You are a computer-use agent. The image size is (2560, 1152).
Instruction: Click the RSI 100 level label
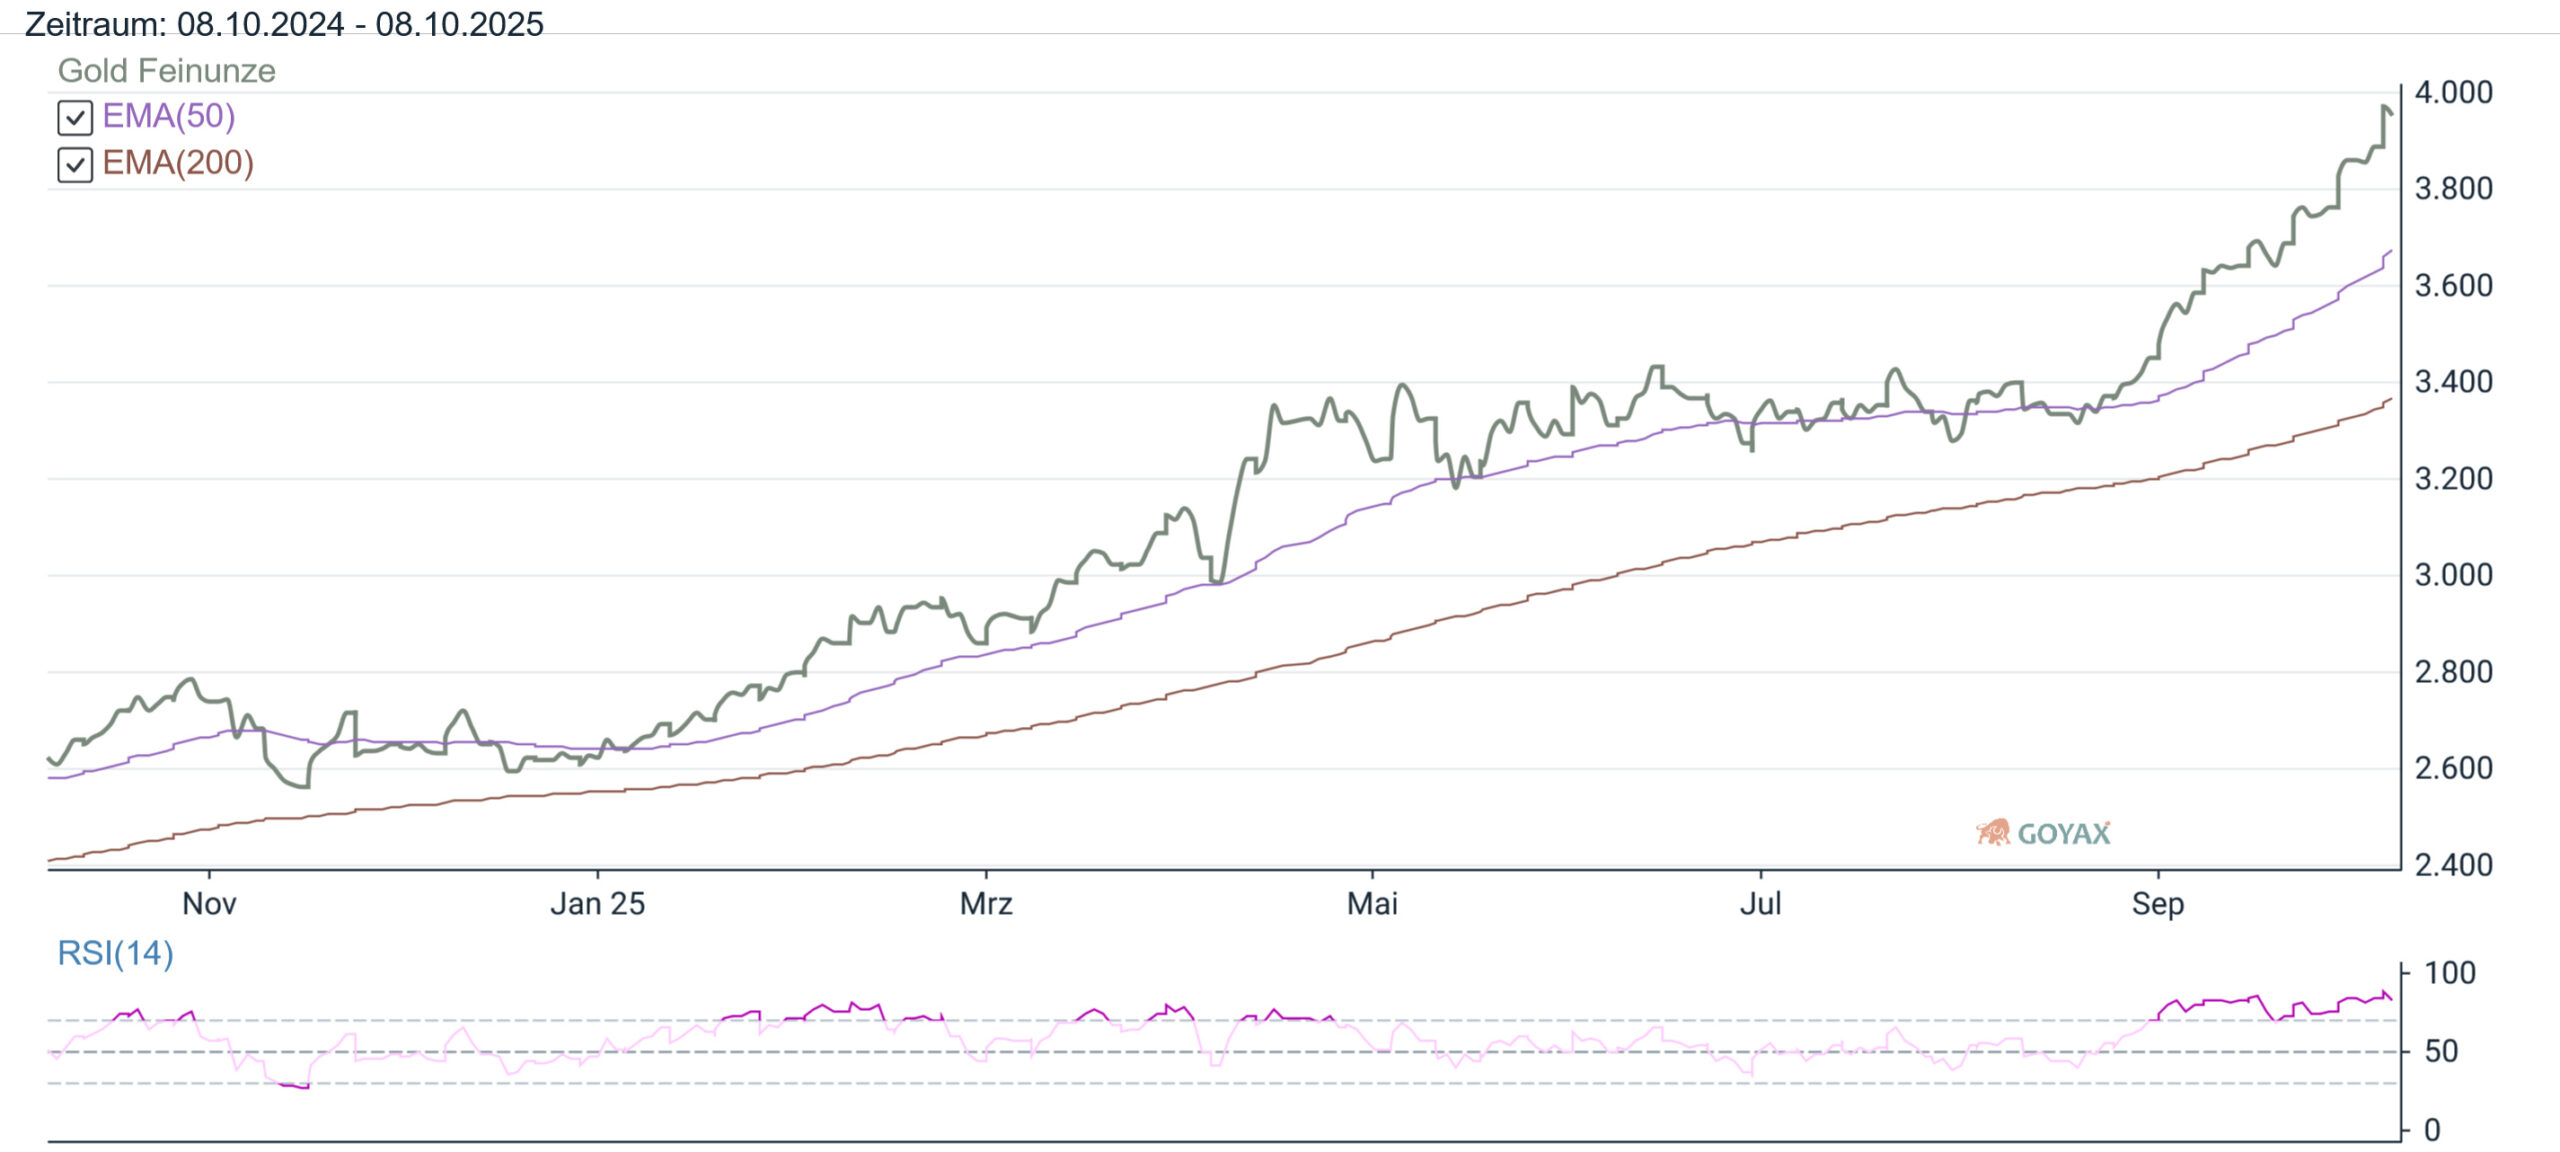(x=2449, y=973)
